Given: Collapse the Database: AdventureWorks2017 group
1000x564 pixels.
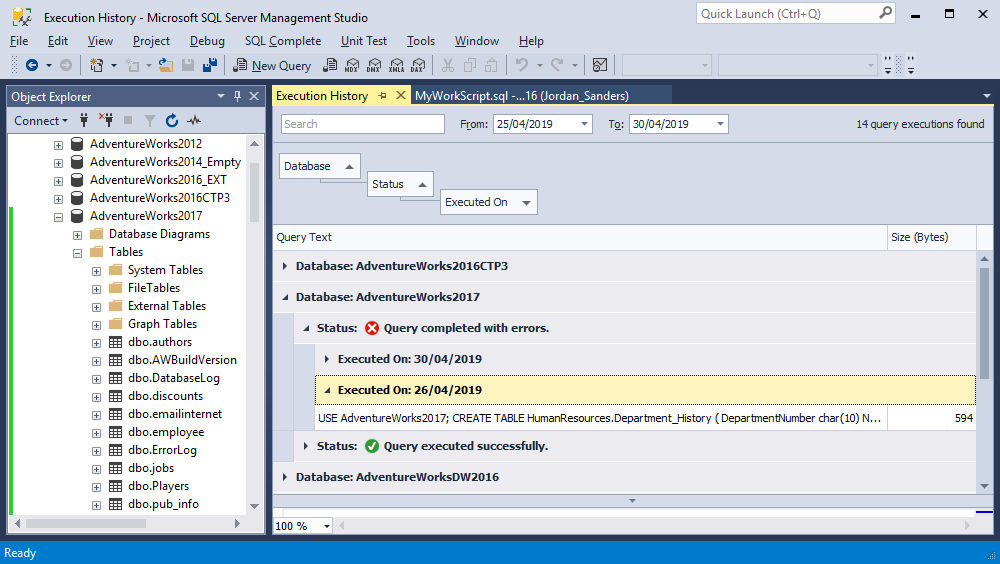Looking at the screenshot, I should tap(285, 297).
